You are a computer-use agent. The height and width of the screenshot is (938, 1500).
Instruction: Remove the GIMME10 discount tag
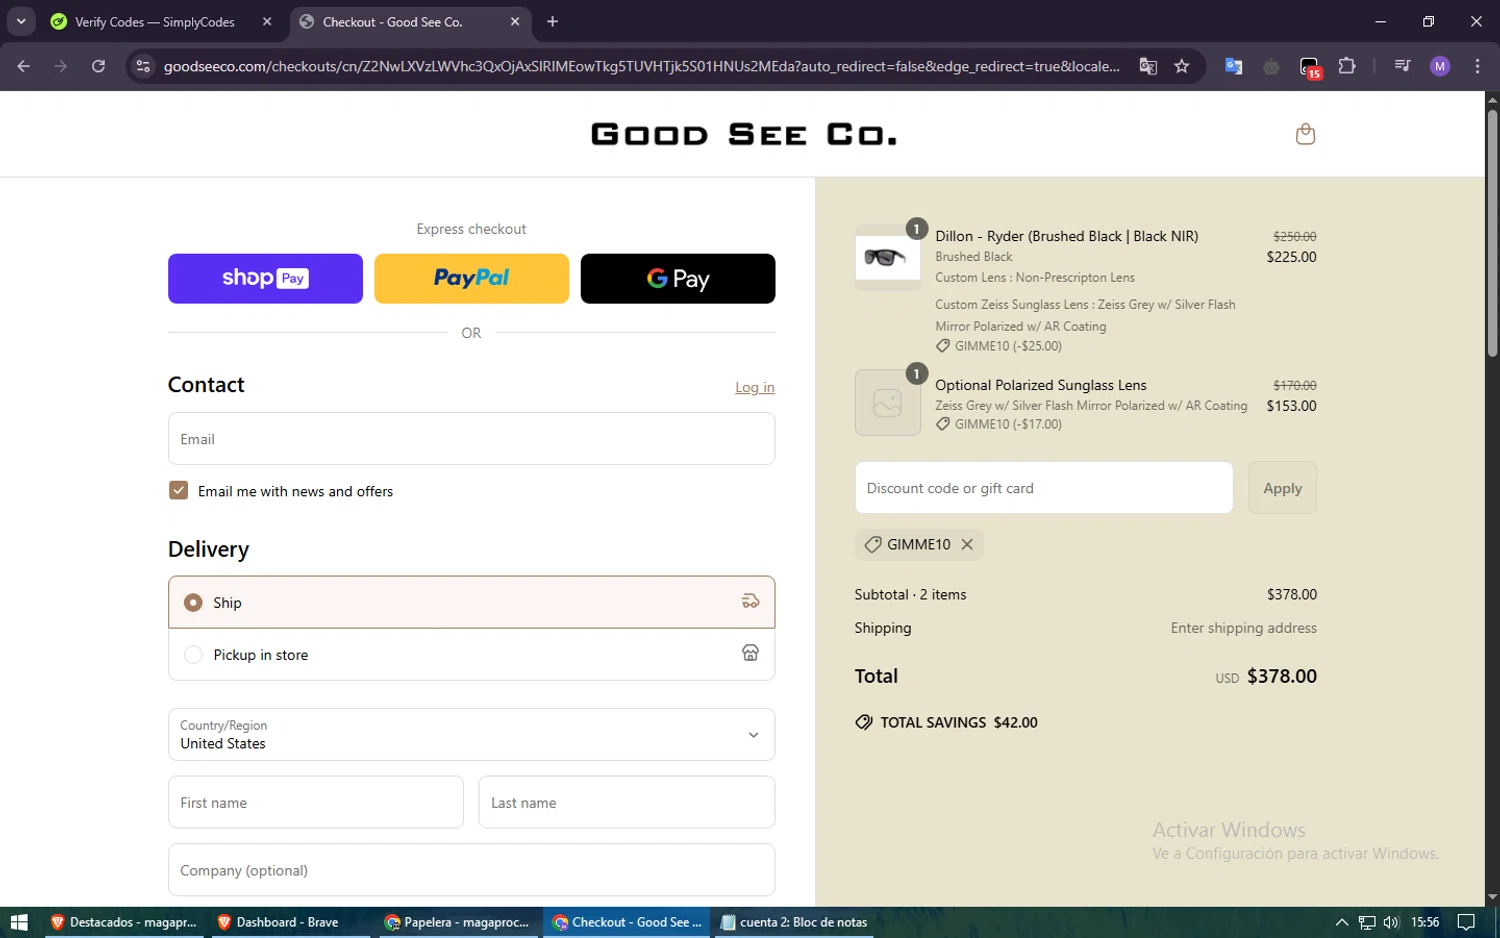pos(967,544)
